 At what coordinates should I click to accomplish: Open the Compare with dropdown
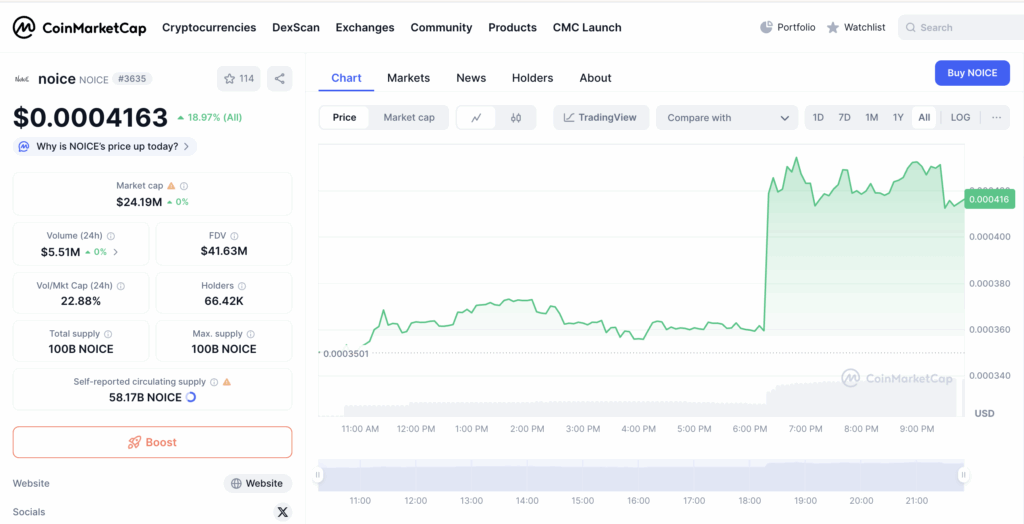727,118
